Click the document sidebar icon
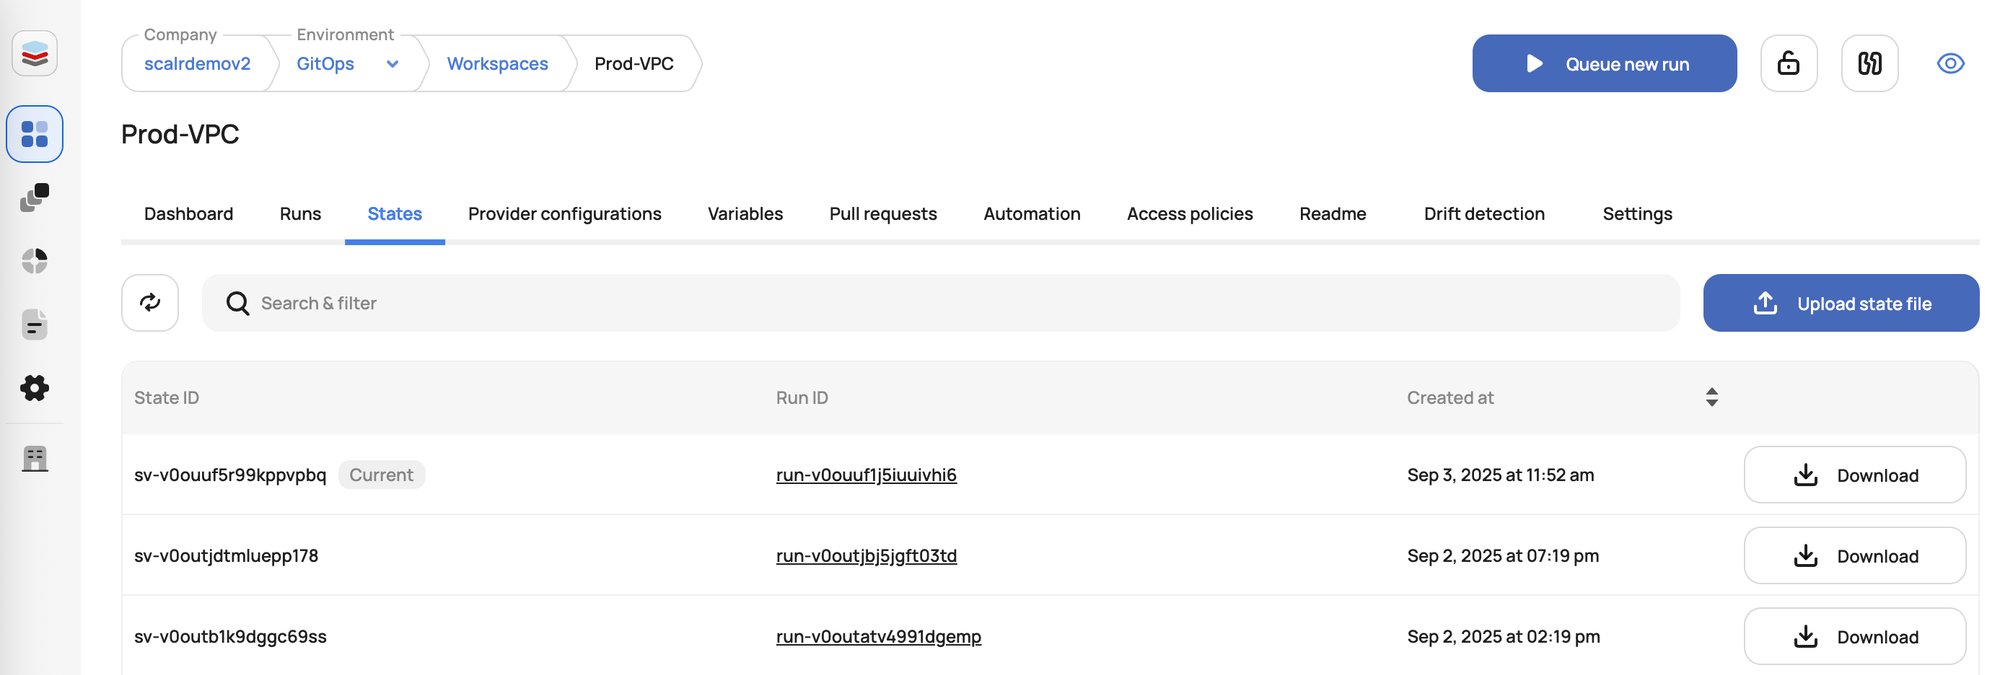 35,325
